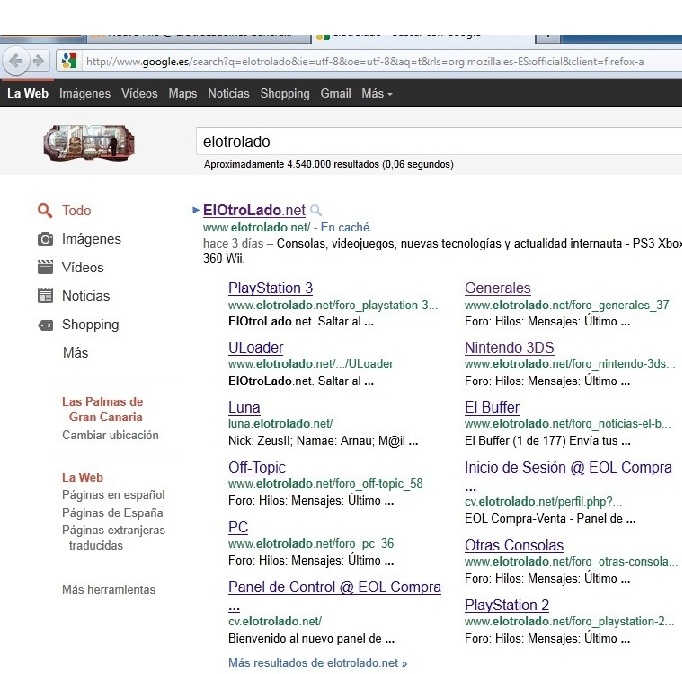Click the Google doodle logo
This screenshot has width=682, height=674.
click(89, 142)
